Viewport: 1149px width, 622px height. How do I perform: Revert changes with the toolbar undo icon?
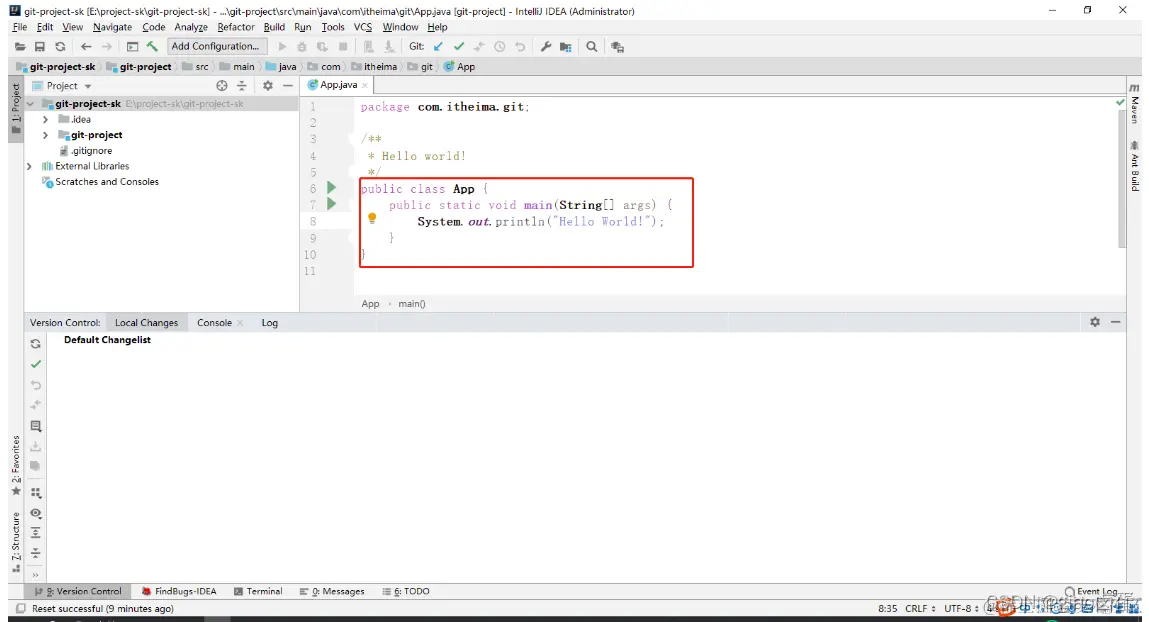(520, 46)
